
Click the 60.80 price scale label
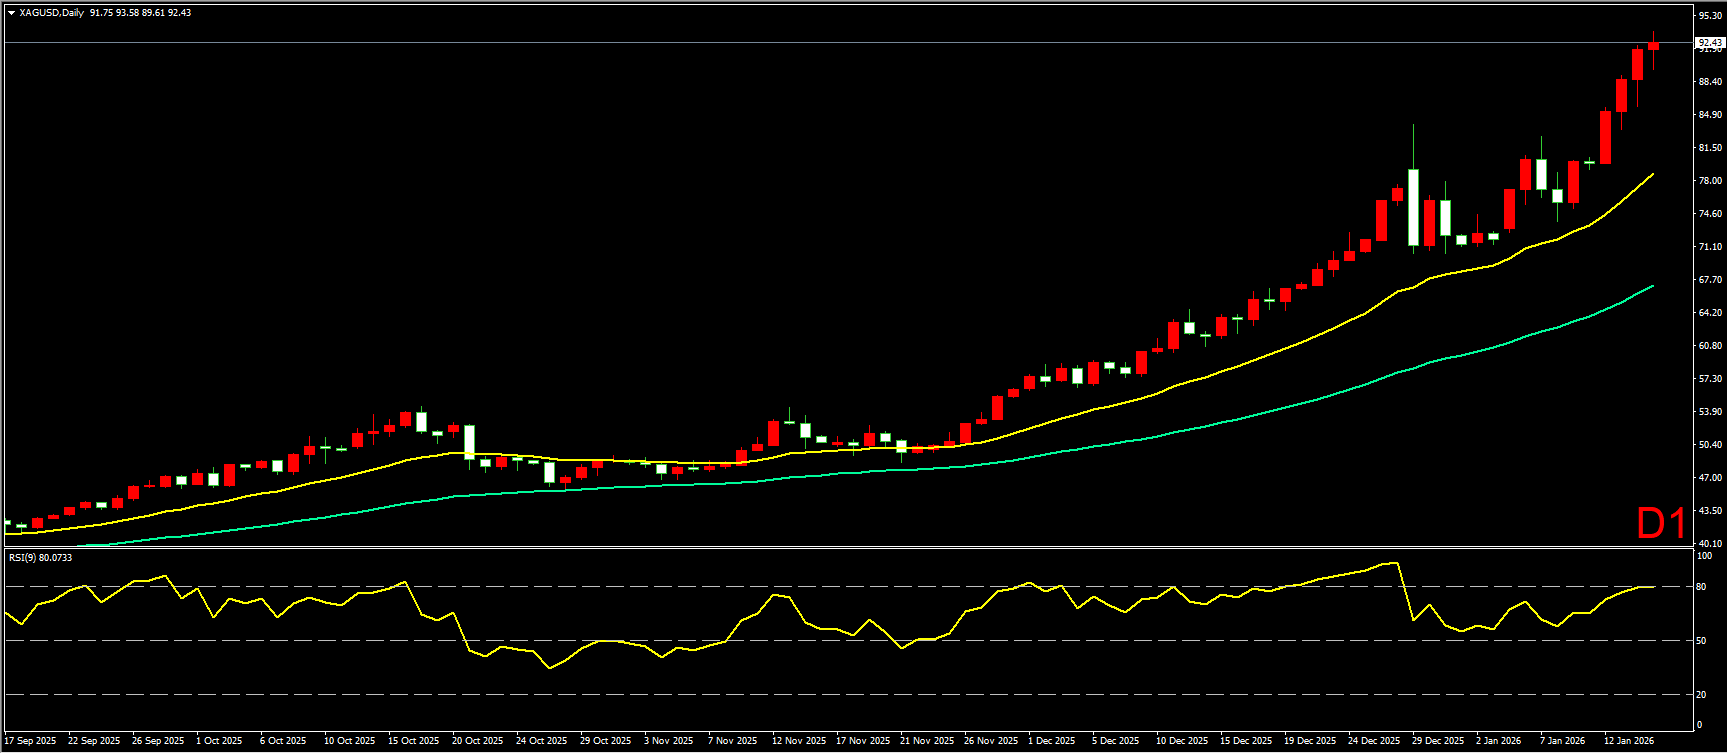coord(1709,346)
